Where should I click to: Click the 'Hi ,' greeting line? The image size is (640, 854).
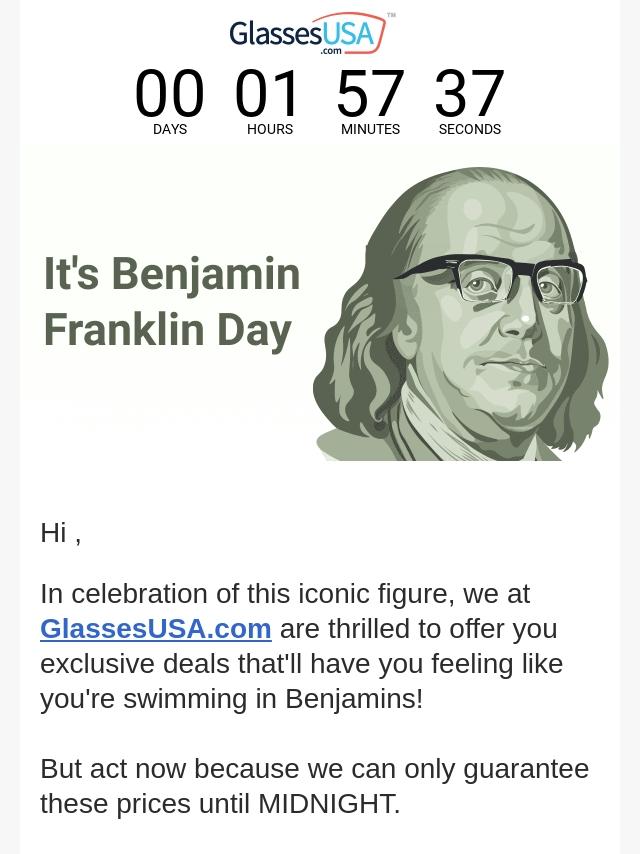pyautogui.click(x=61, y=533)
